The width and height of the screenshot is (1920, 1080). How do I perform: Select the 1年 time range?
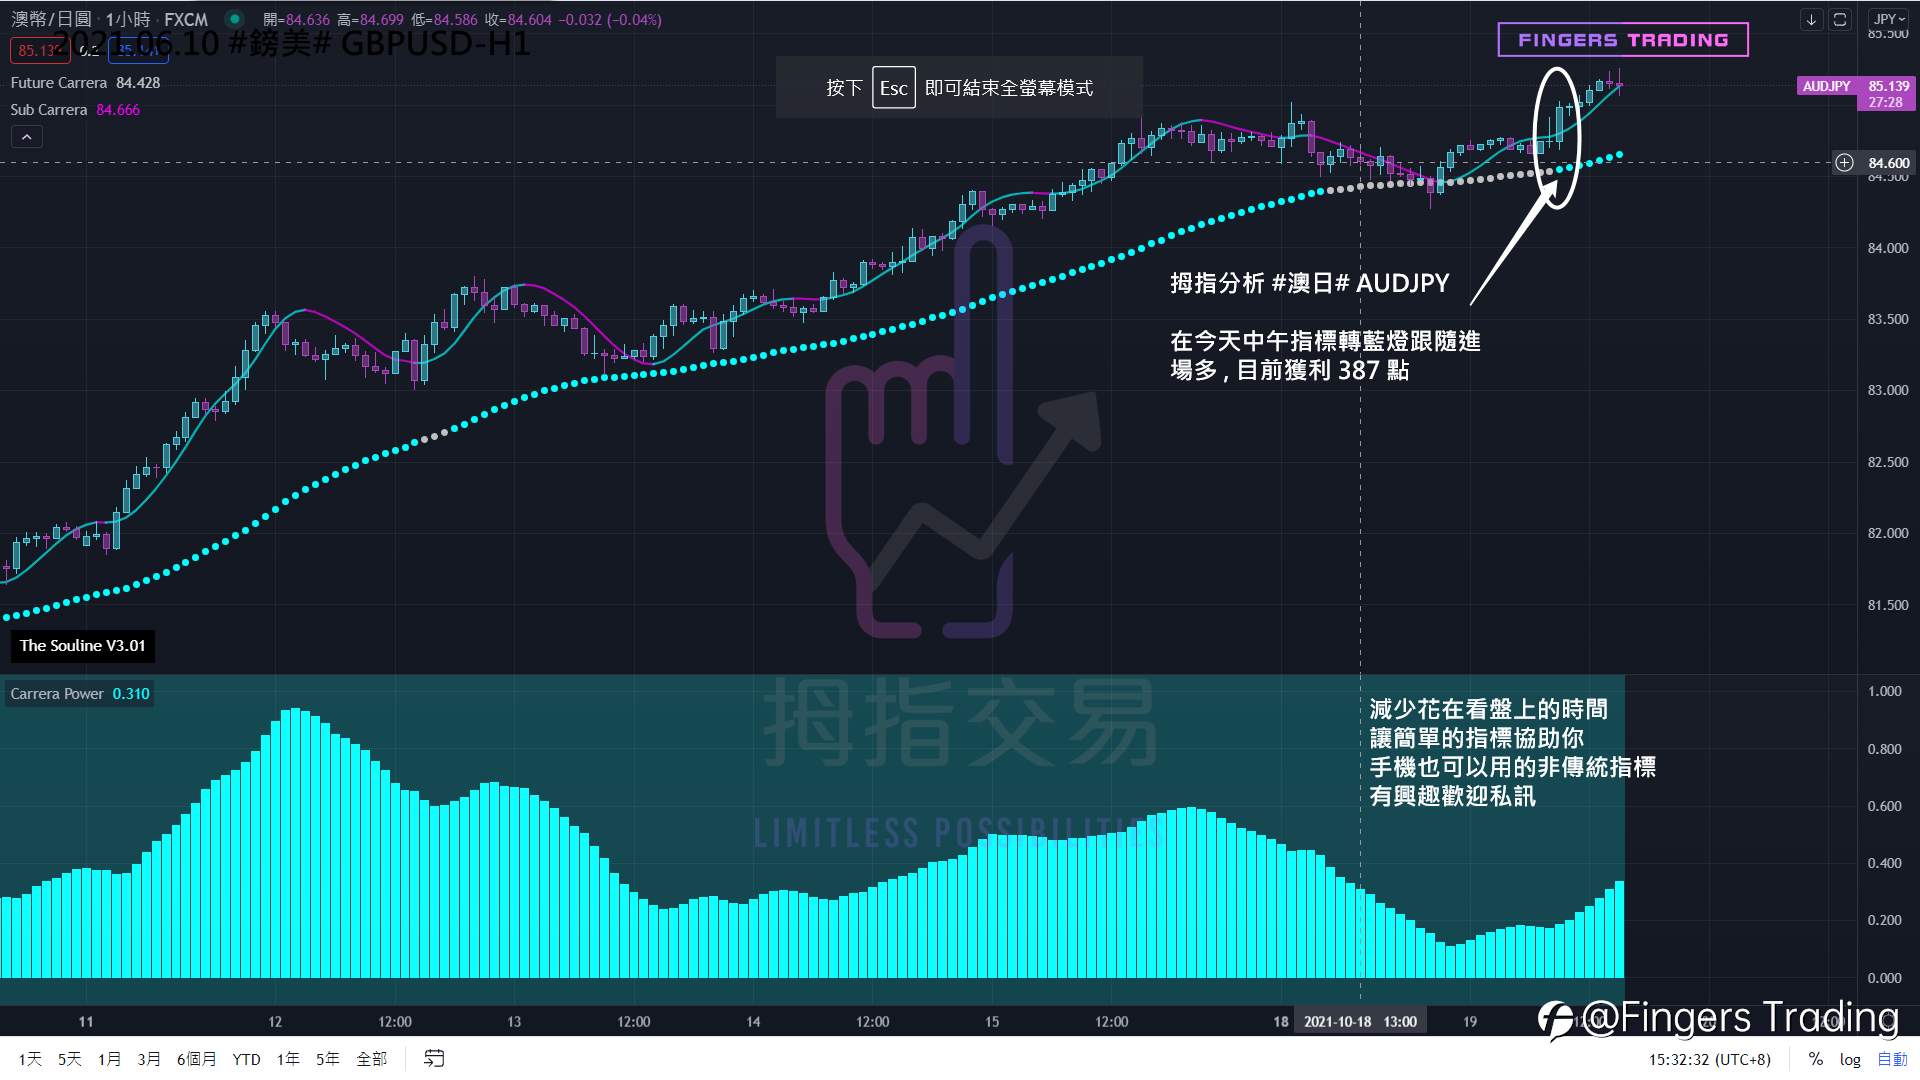288,1059
